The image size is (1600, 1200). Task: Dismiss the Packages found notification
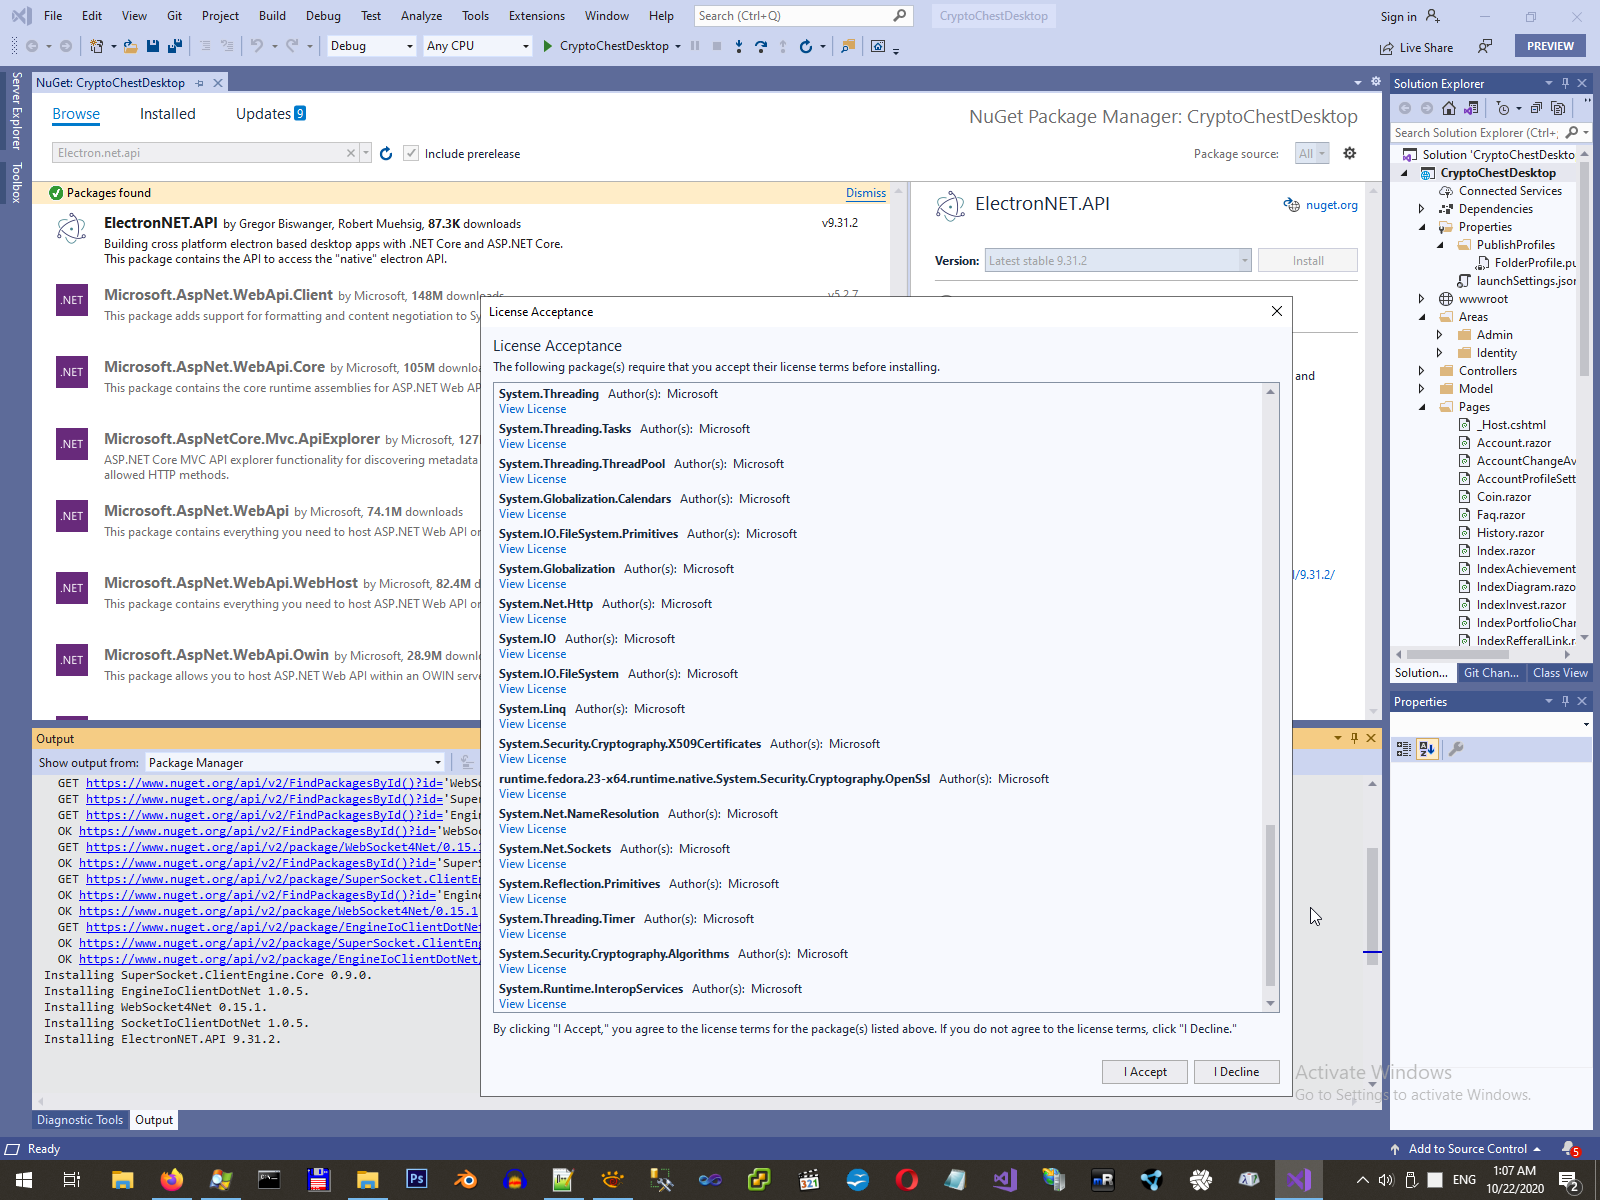point(866,193)
